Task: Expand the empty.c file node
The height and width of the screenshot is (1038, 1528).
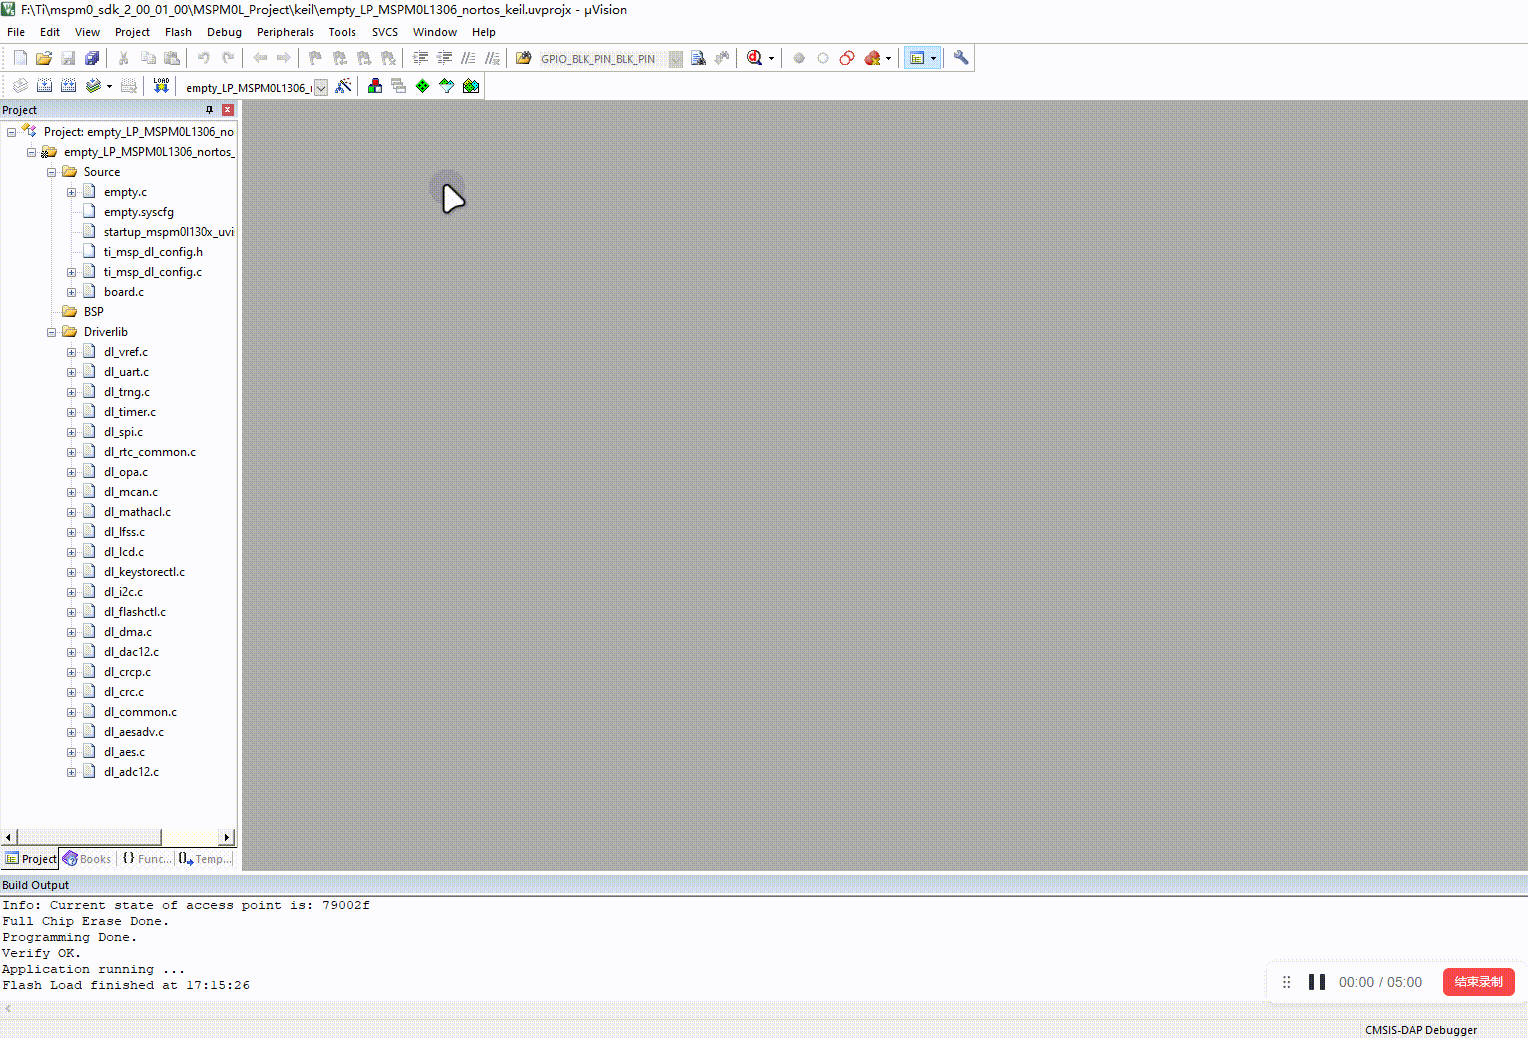Action: [71, 192]
